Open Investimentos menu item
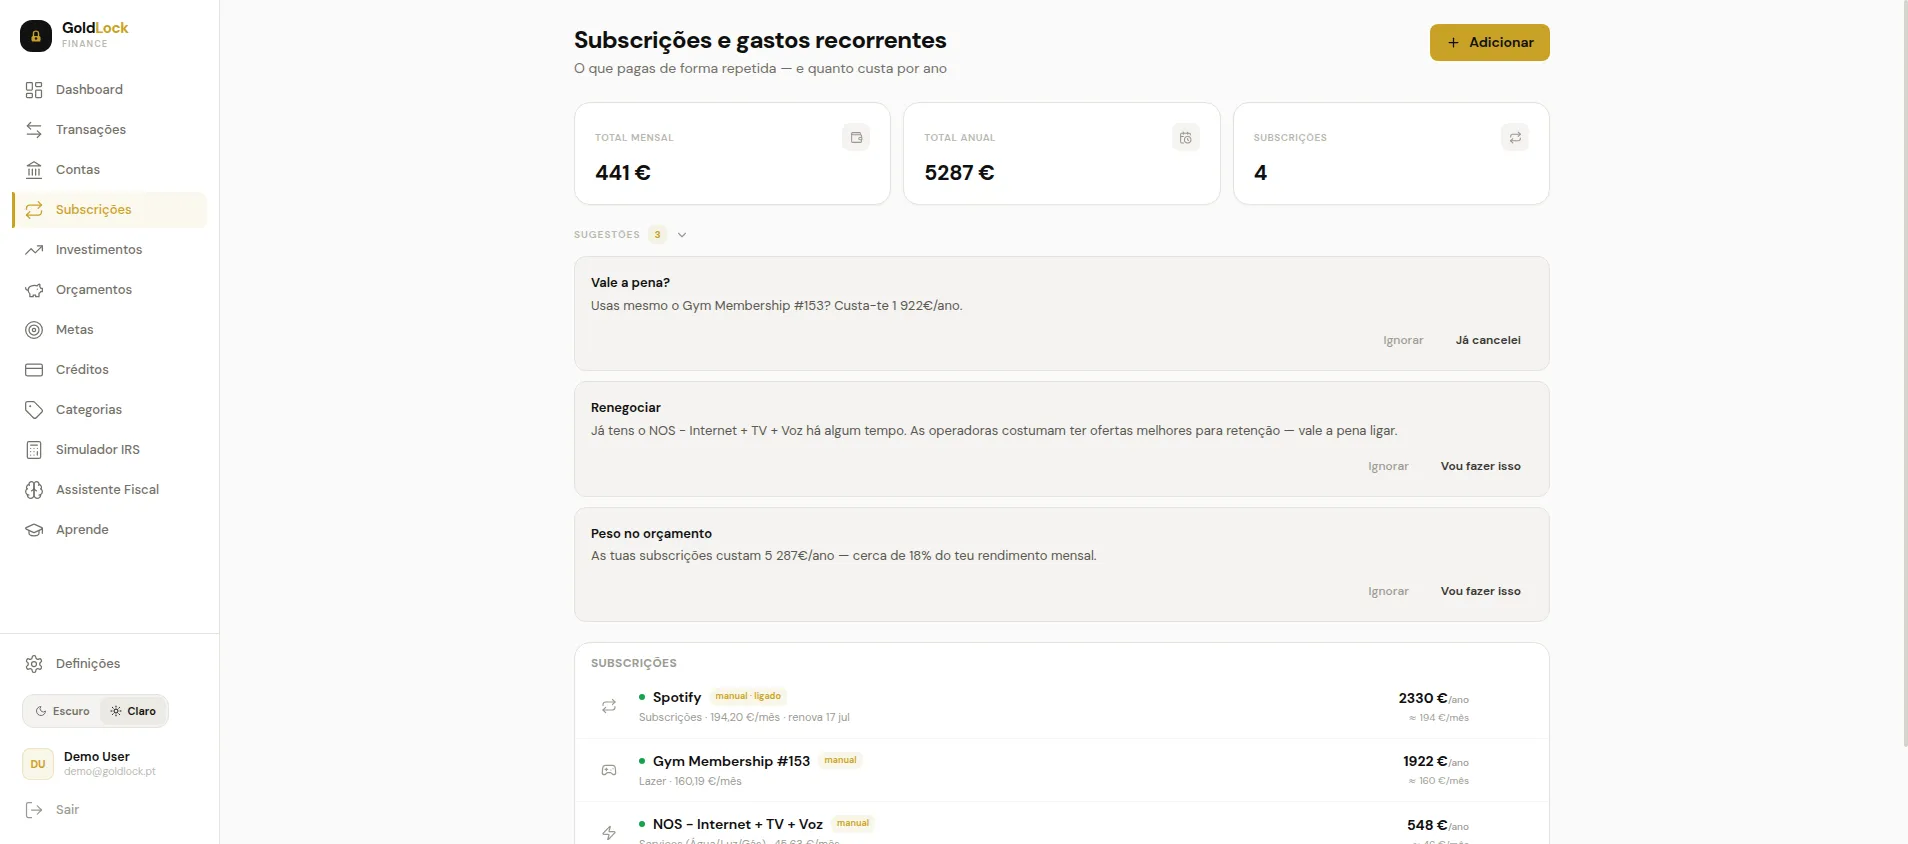 (x=110, y=250)
